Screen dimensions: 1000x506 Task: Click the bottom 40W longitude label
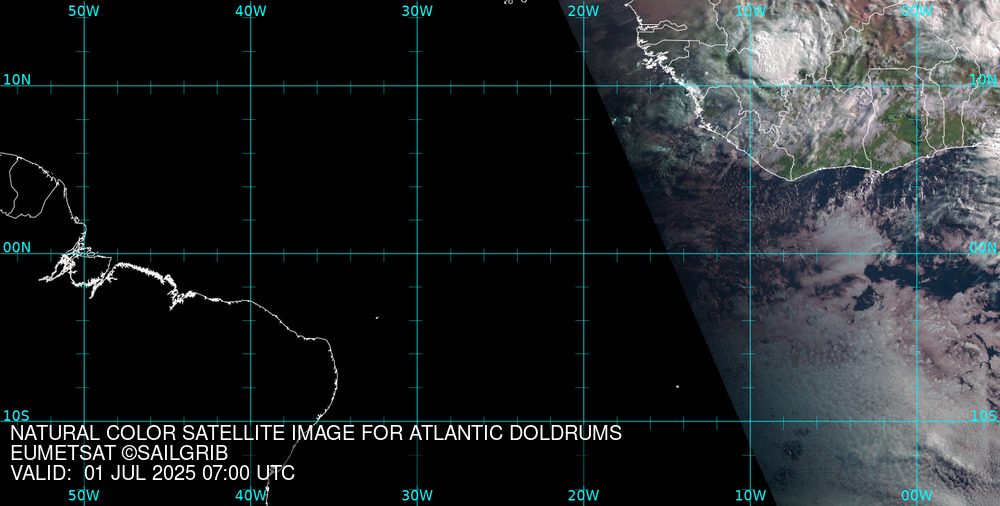coord(251,495)
